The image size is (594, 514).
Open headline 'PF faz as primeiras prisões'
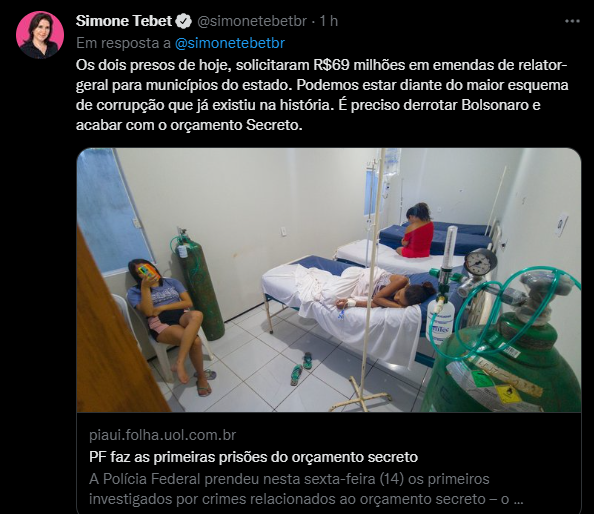coord(253,457)
